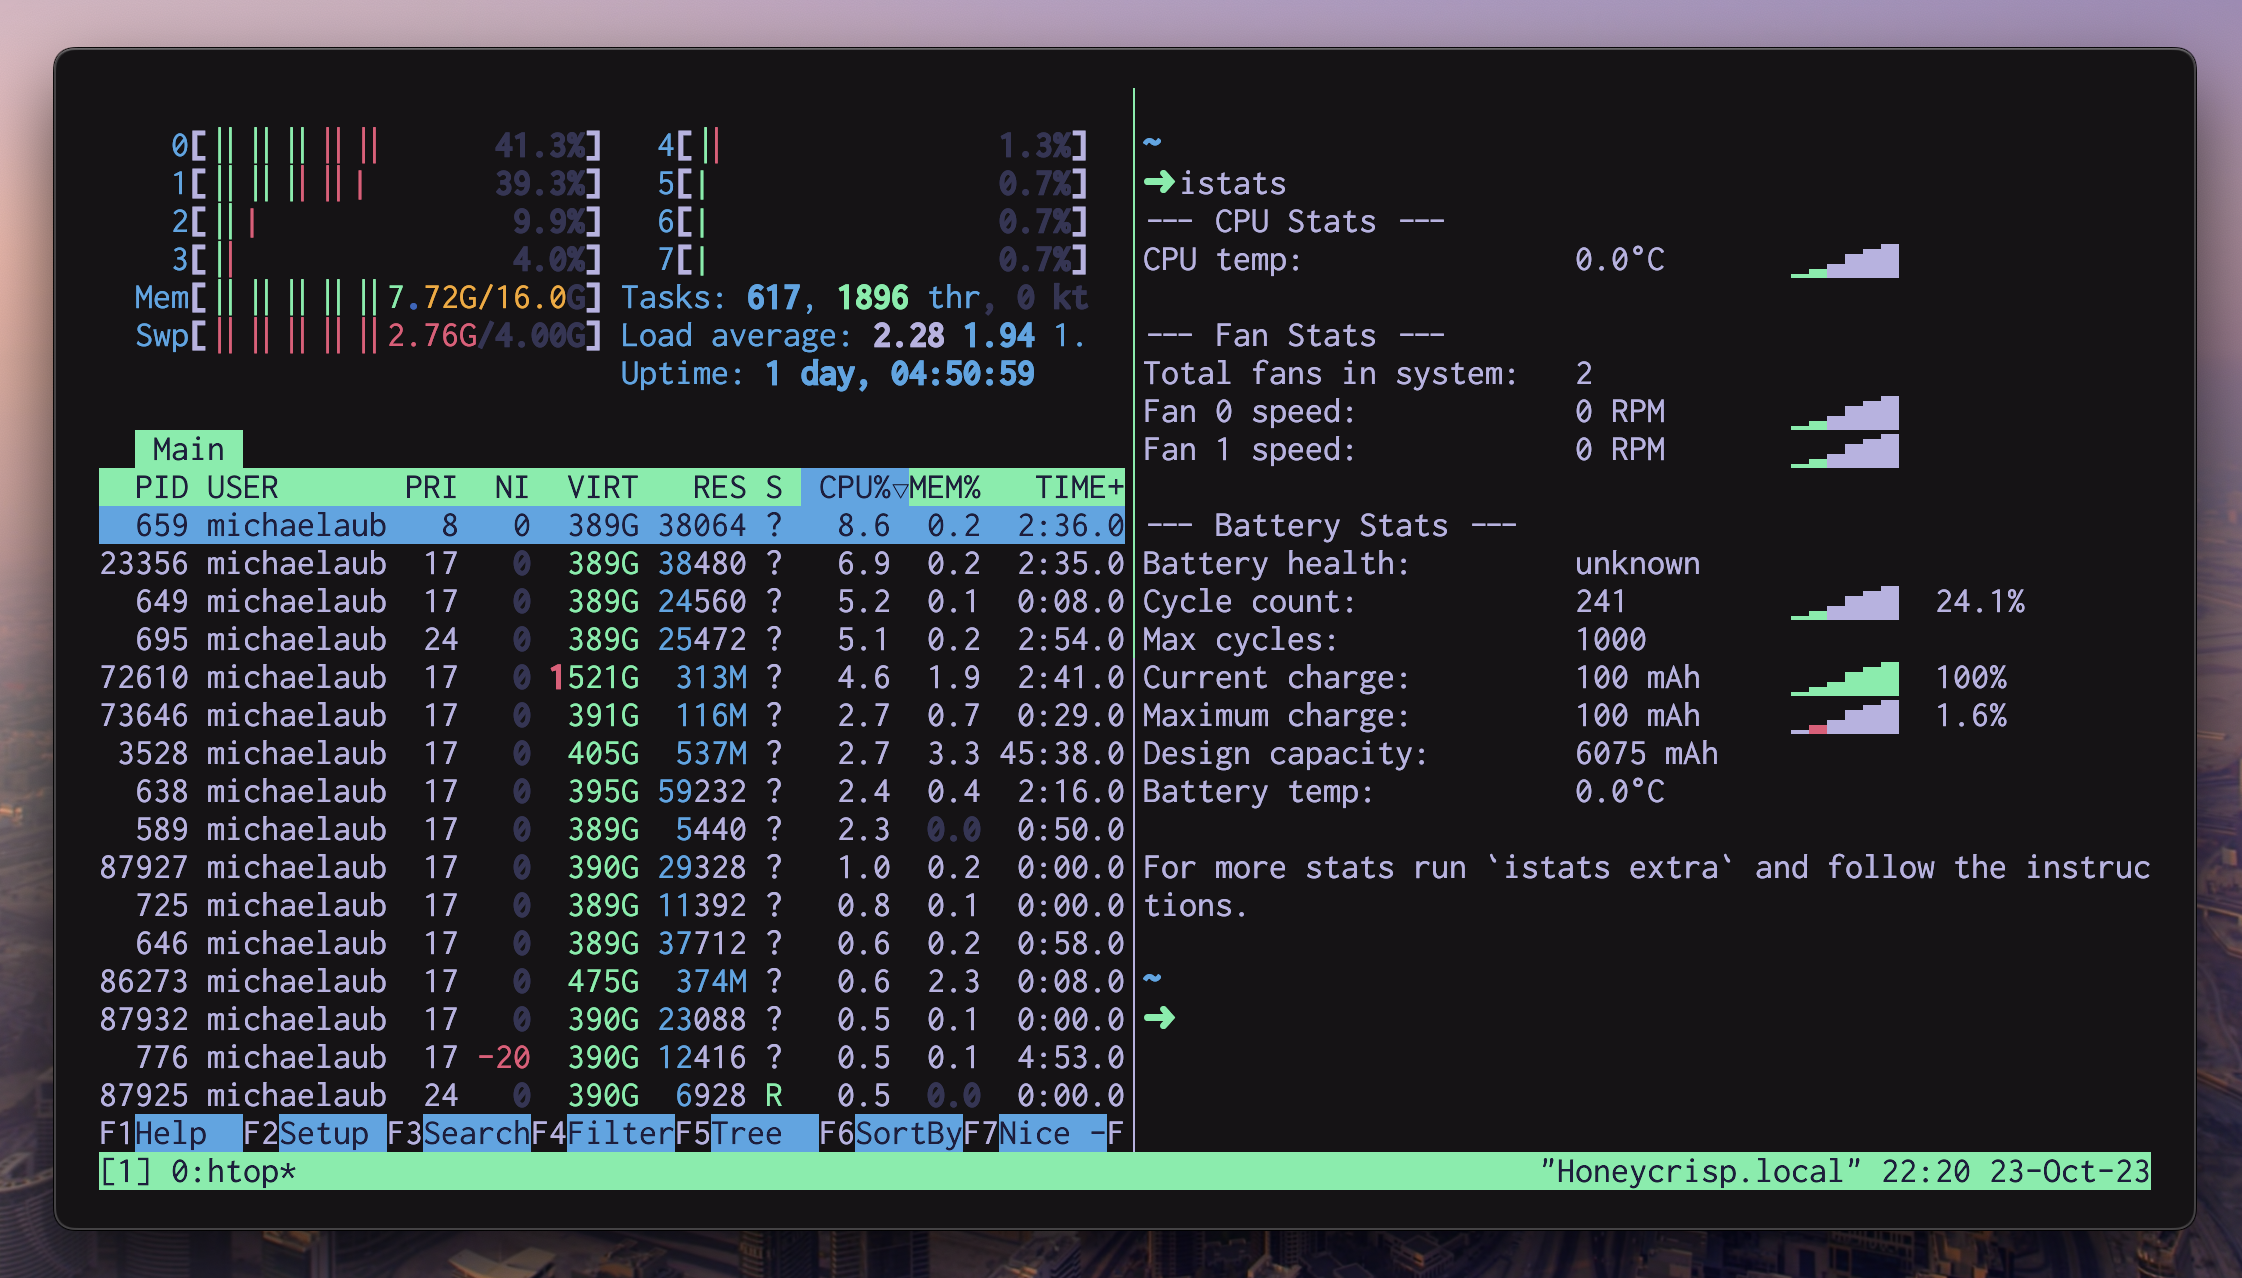Open F2 Setup in htop footer
Screen dimensions: 2242x1278
[314, 1133]
